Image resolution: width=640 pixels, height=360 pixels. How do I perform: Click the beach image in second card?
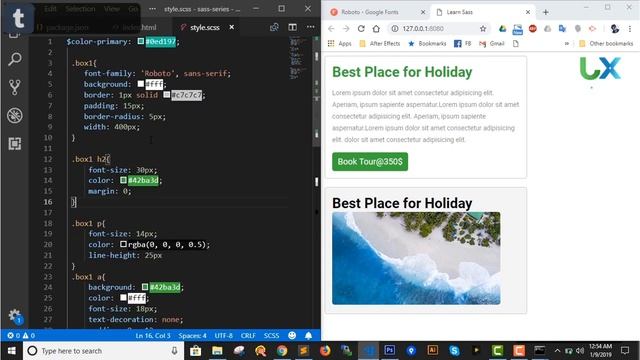[x=416, y=258]
